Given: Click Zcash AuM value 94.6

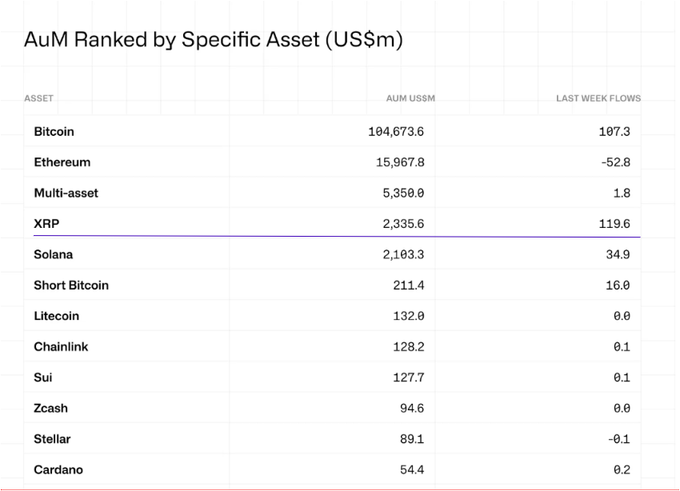Looking at the screenshot, I should pos(412,409).
